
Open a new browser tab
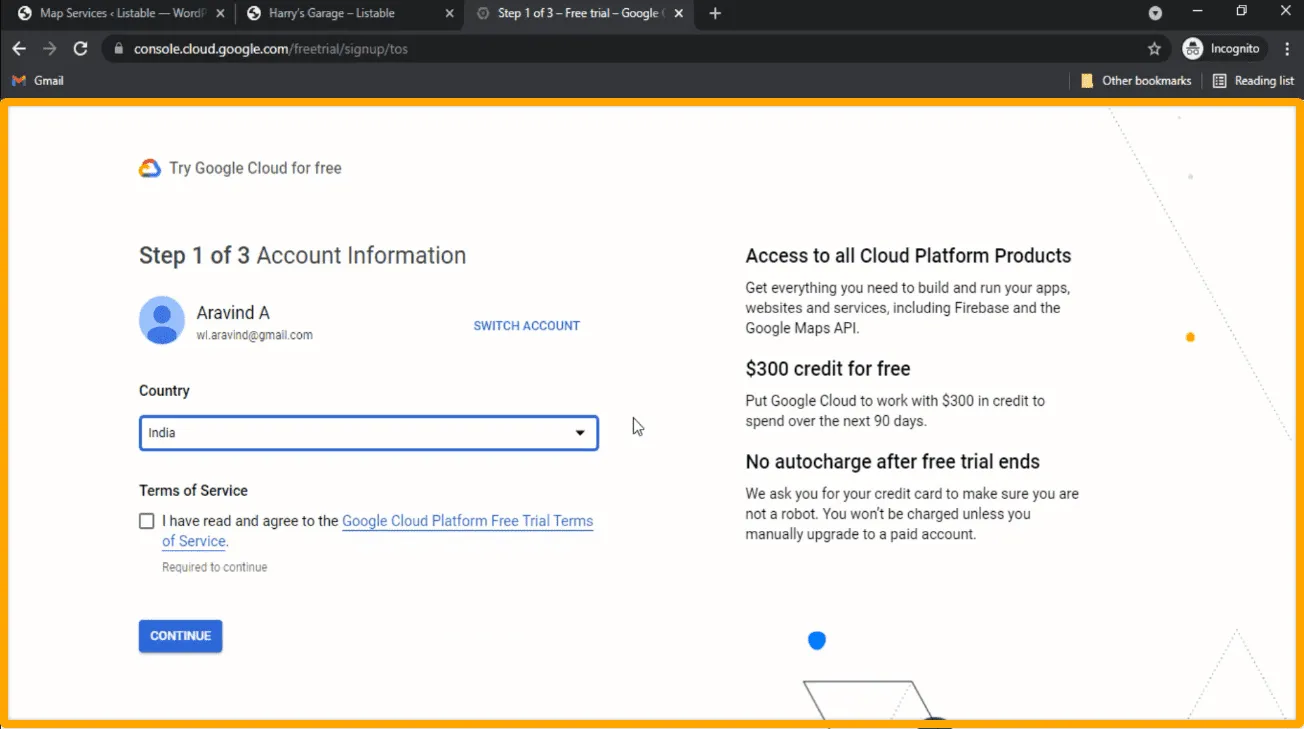tap(715, 14)
